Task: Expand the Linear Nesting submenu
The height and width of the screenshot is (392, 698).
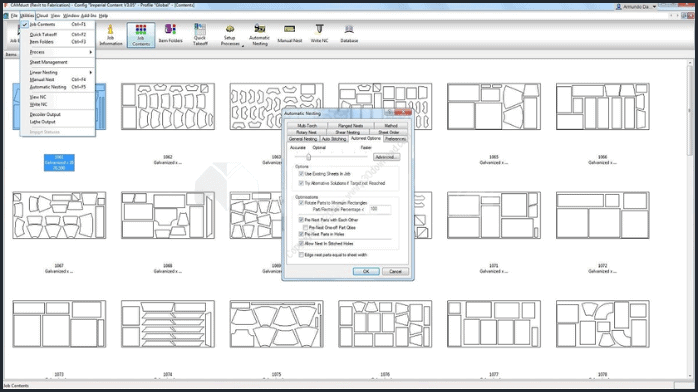Action: coord(57,72)
